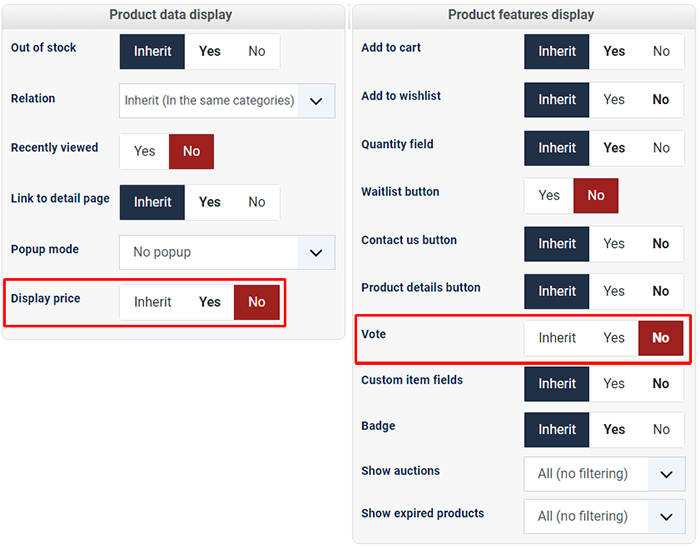Viewport: 700px width, 549px height.
Task: Choose Yes for Add to wishlist
Action: tap(614, 100)
